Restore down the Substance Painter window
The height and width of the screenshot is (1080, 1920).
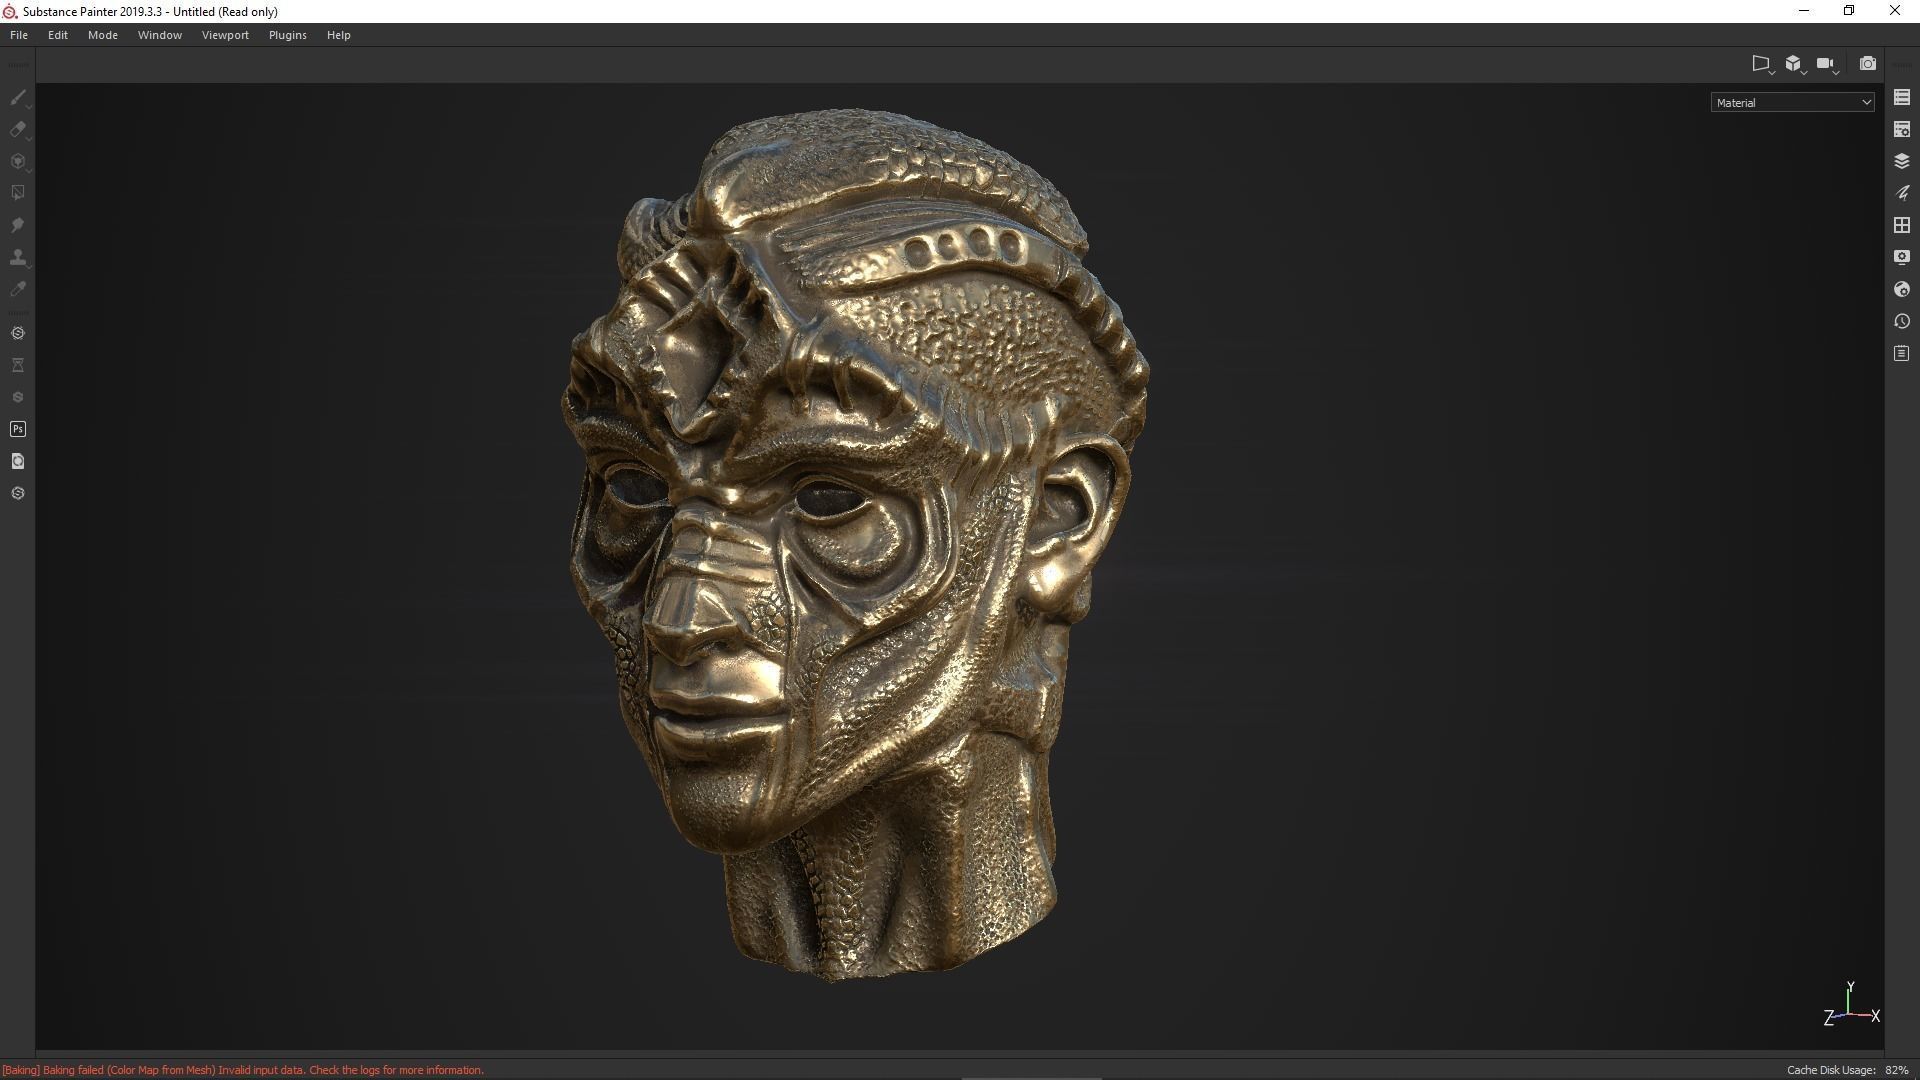coord(1849,11)
